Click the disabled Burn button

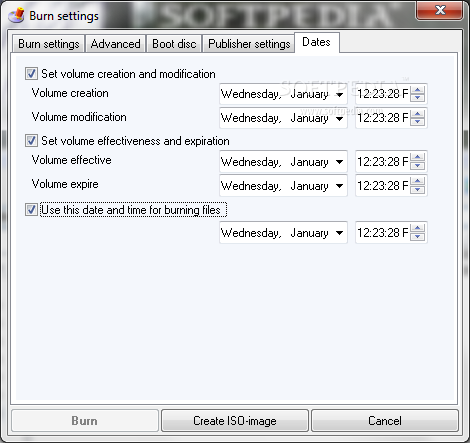click(85, 421)
